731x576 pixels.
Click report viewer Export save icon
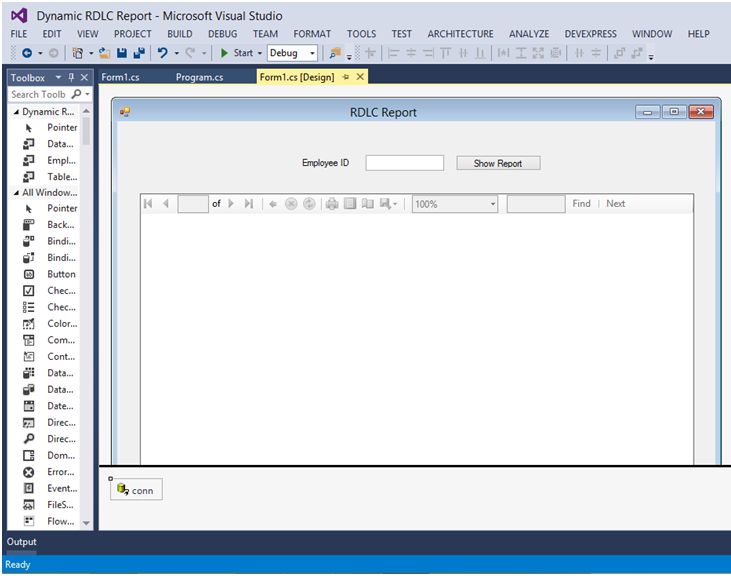(x=385, y=204)
